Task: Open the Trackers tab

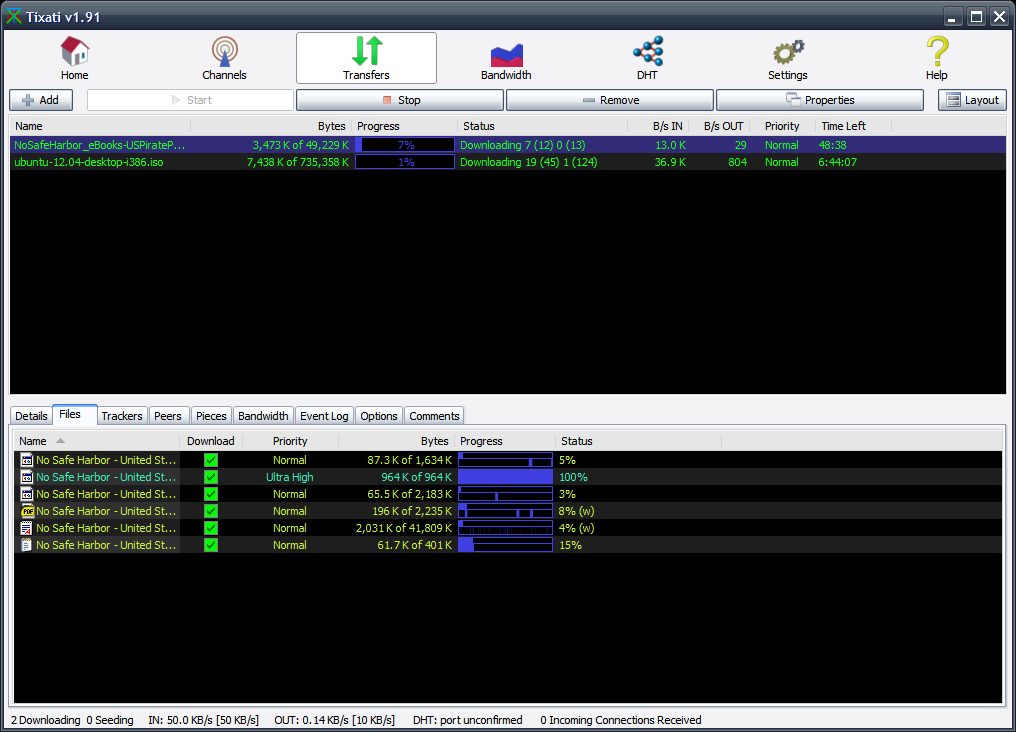Action: point(122,416)
